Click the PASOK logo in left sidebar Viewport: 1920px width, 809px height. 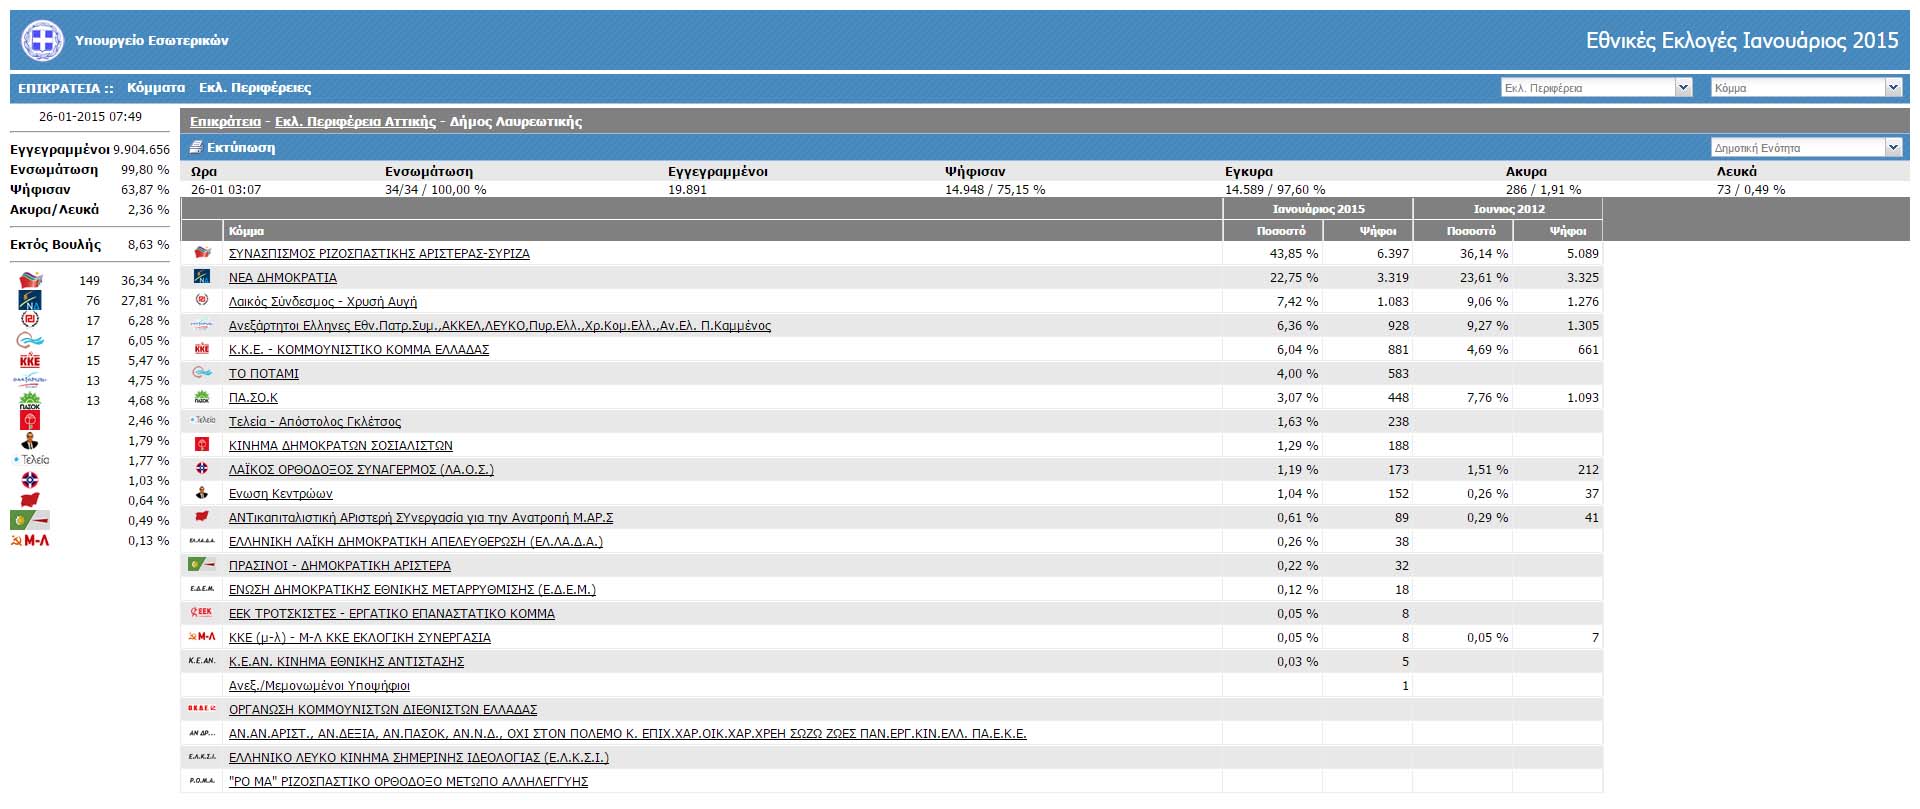tap(30, 400)
